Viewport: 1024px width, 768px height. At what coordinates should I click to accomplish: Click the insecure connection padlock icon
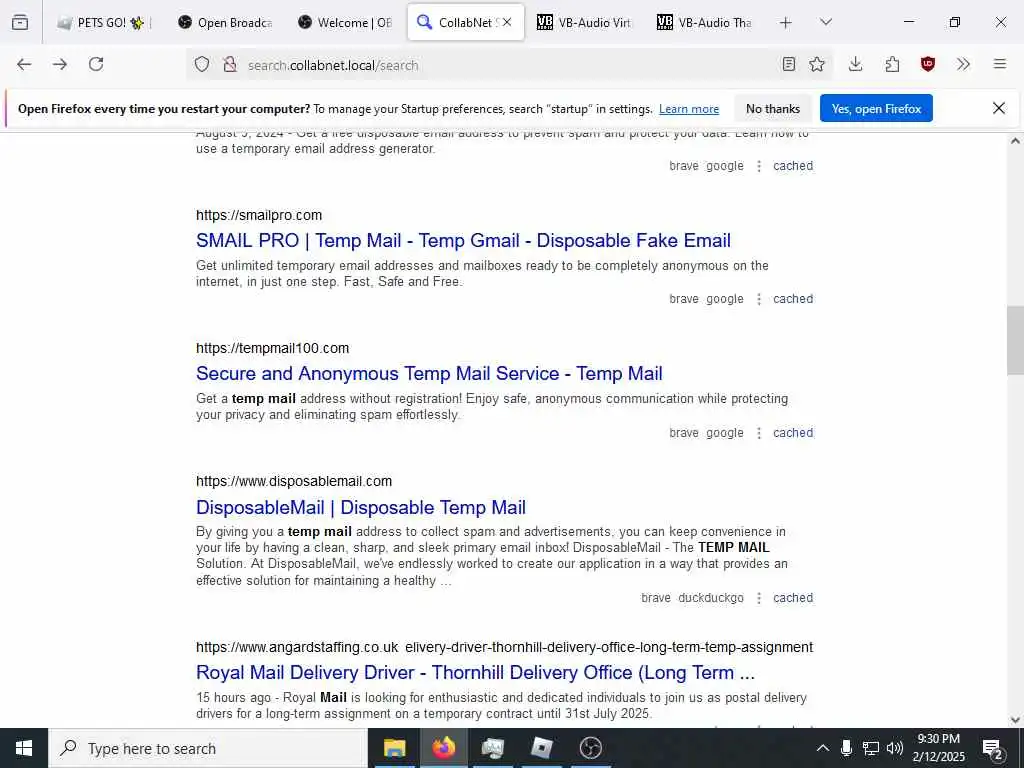click(x=229, y=65)
